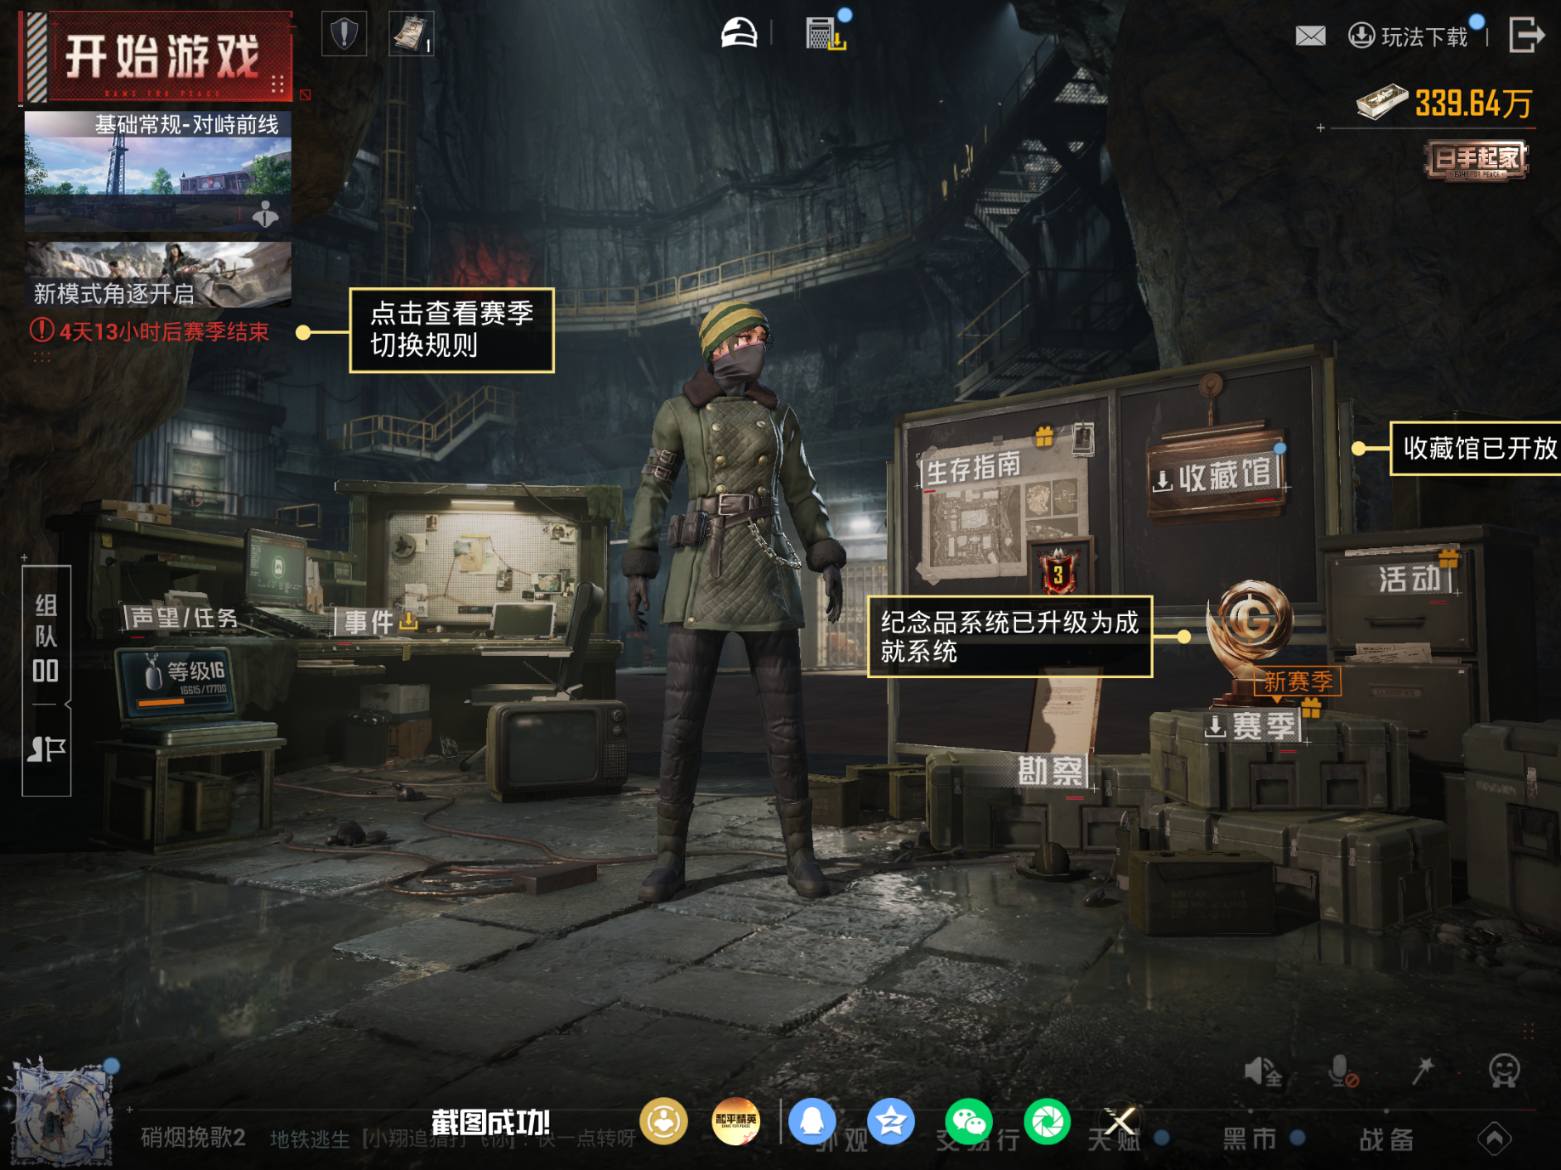Viewport: 1561px width, 1170px height.
Task: Click the player name 硝烟挽歌2
Action: 193,1137
